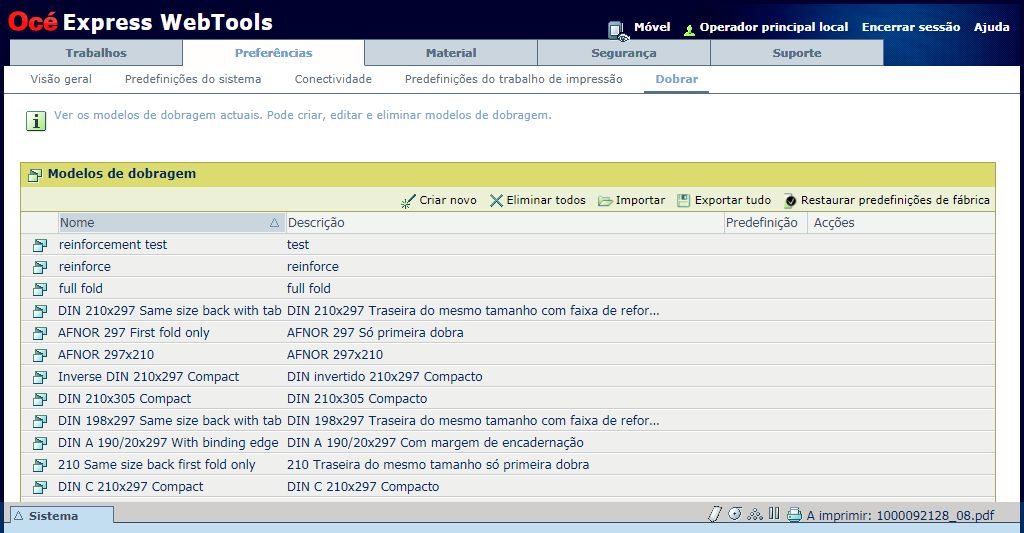The width and height of the screenshot is (1024, 533).
Task: Click the 'AFNOR 297x210' row icon
Action: [x=40, y=355]
